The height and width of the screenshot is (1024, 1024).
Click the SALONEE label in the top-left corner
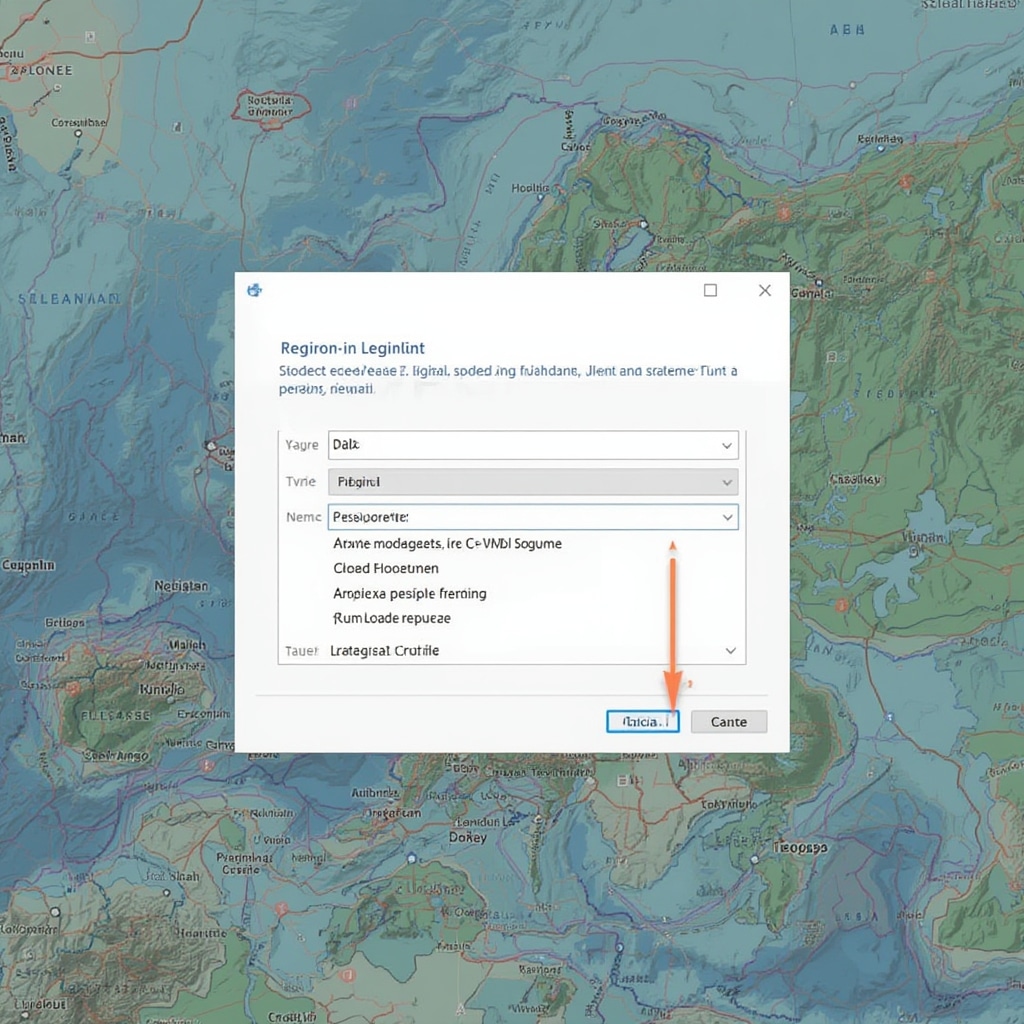click(x=40, y=71)
